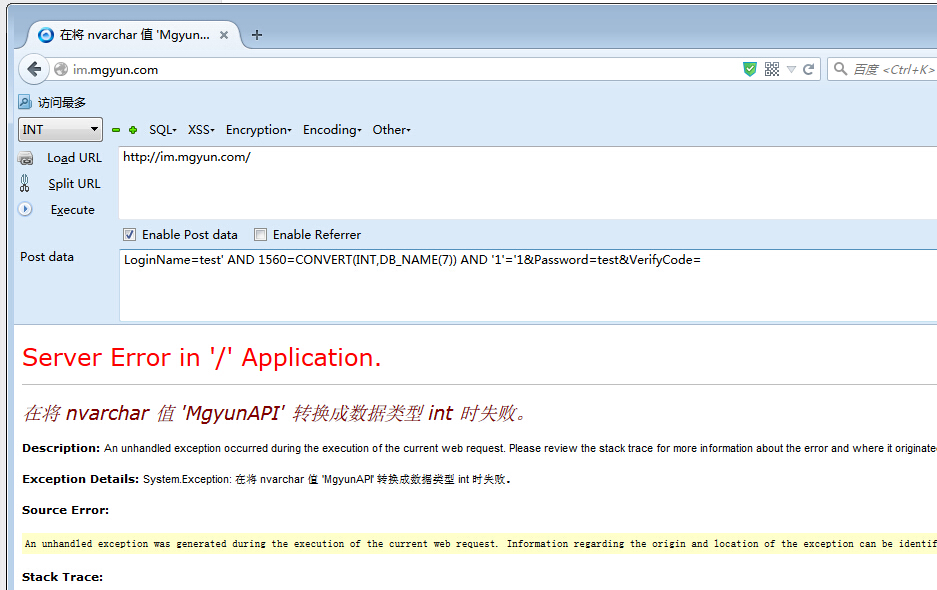The image size is (937, 590).
Task: Toggle Enable Referrer checkbox
Action: 260,234
